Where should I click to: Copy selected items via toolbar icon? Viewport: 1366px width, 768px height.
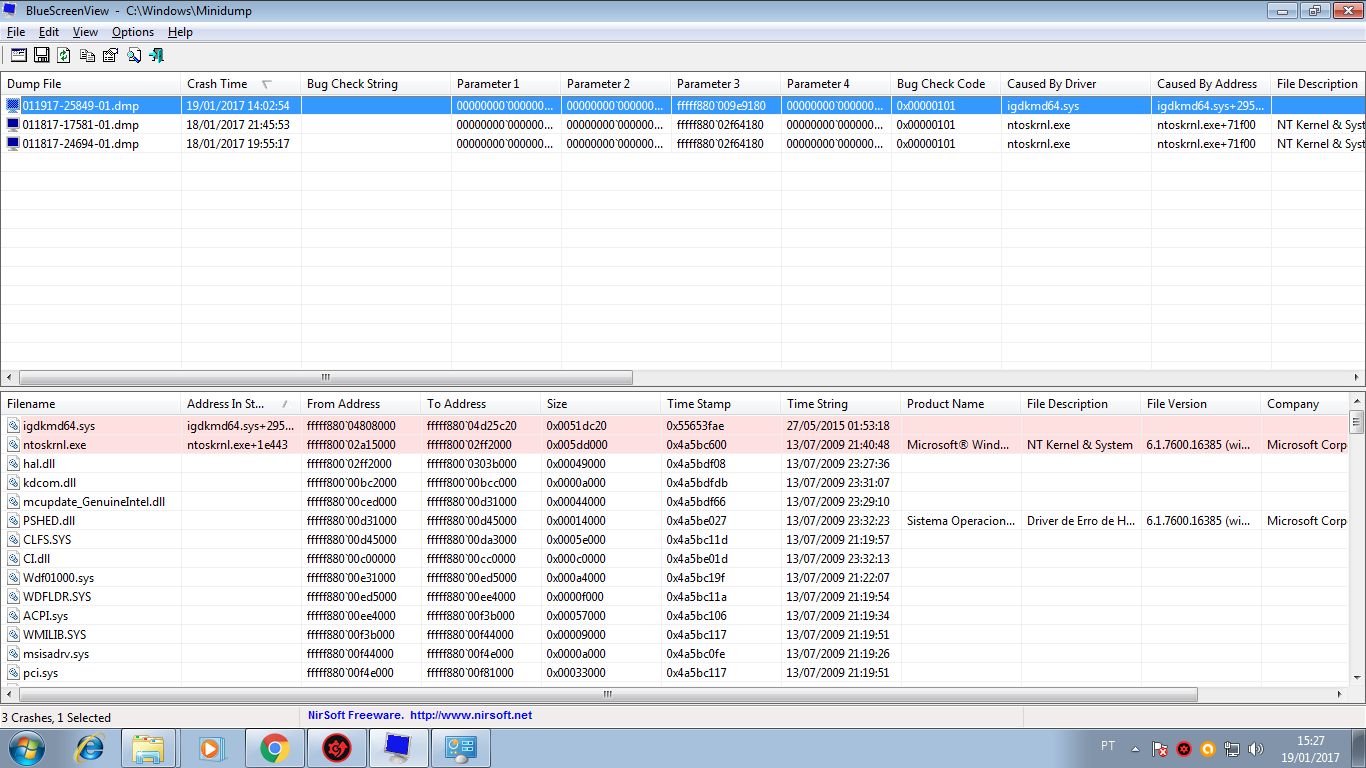(x=88, y=55)
